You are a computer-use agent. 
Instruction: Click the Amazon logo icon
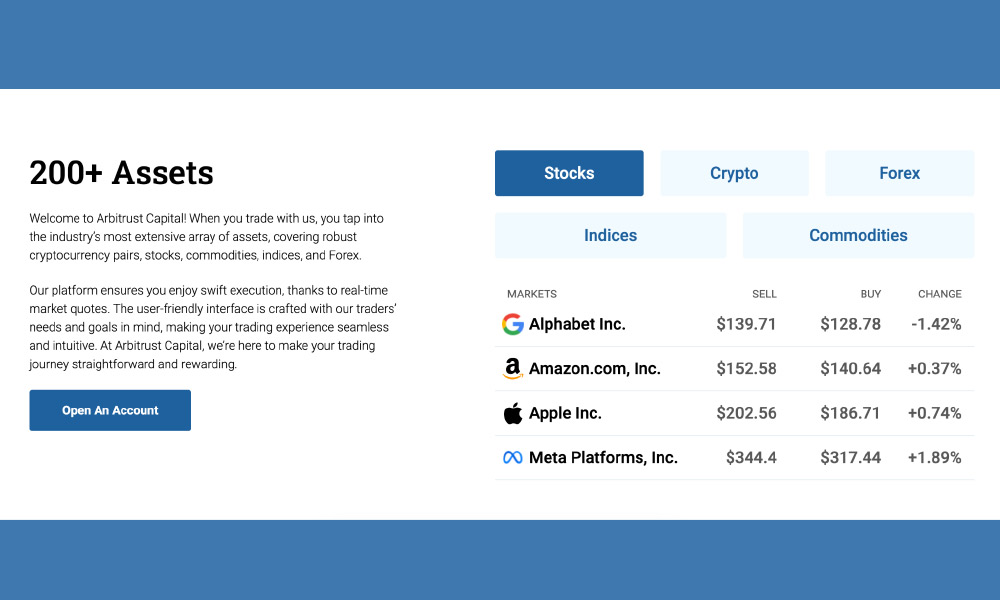pos(512,368)
